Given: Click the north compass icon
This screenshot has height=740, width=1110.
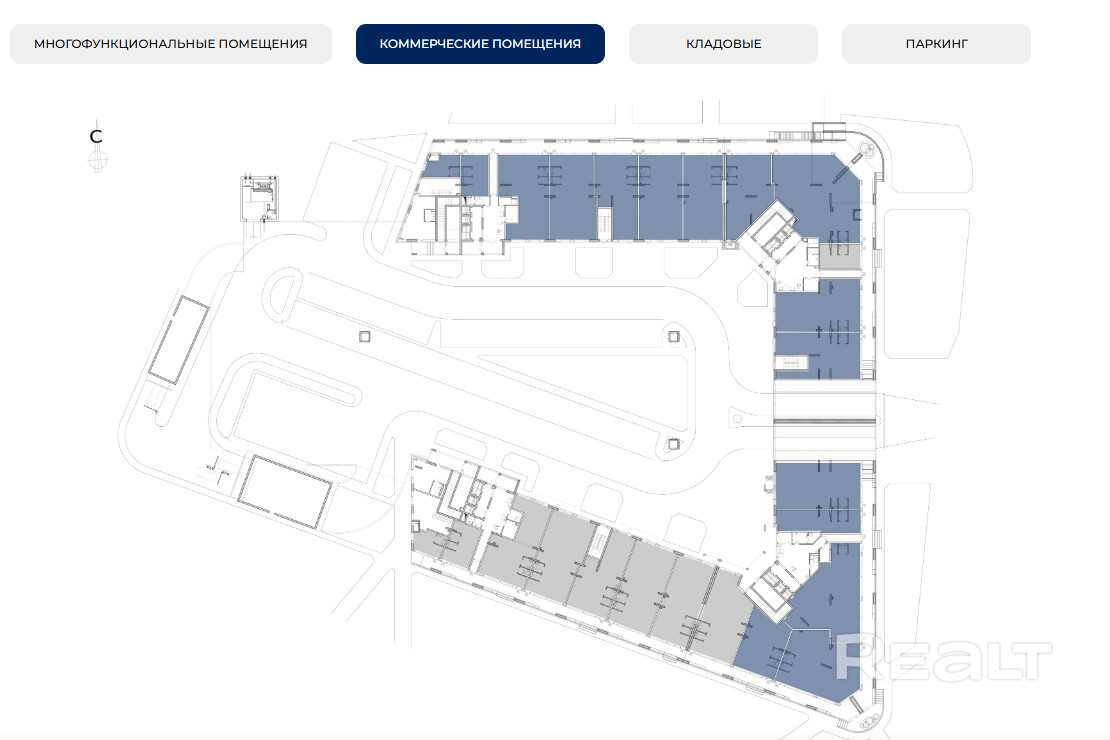Looking at the screenshot, I should point(97,158).
